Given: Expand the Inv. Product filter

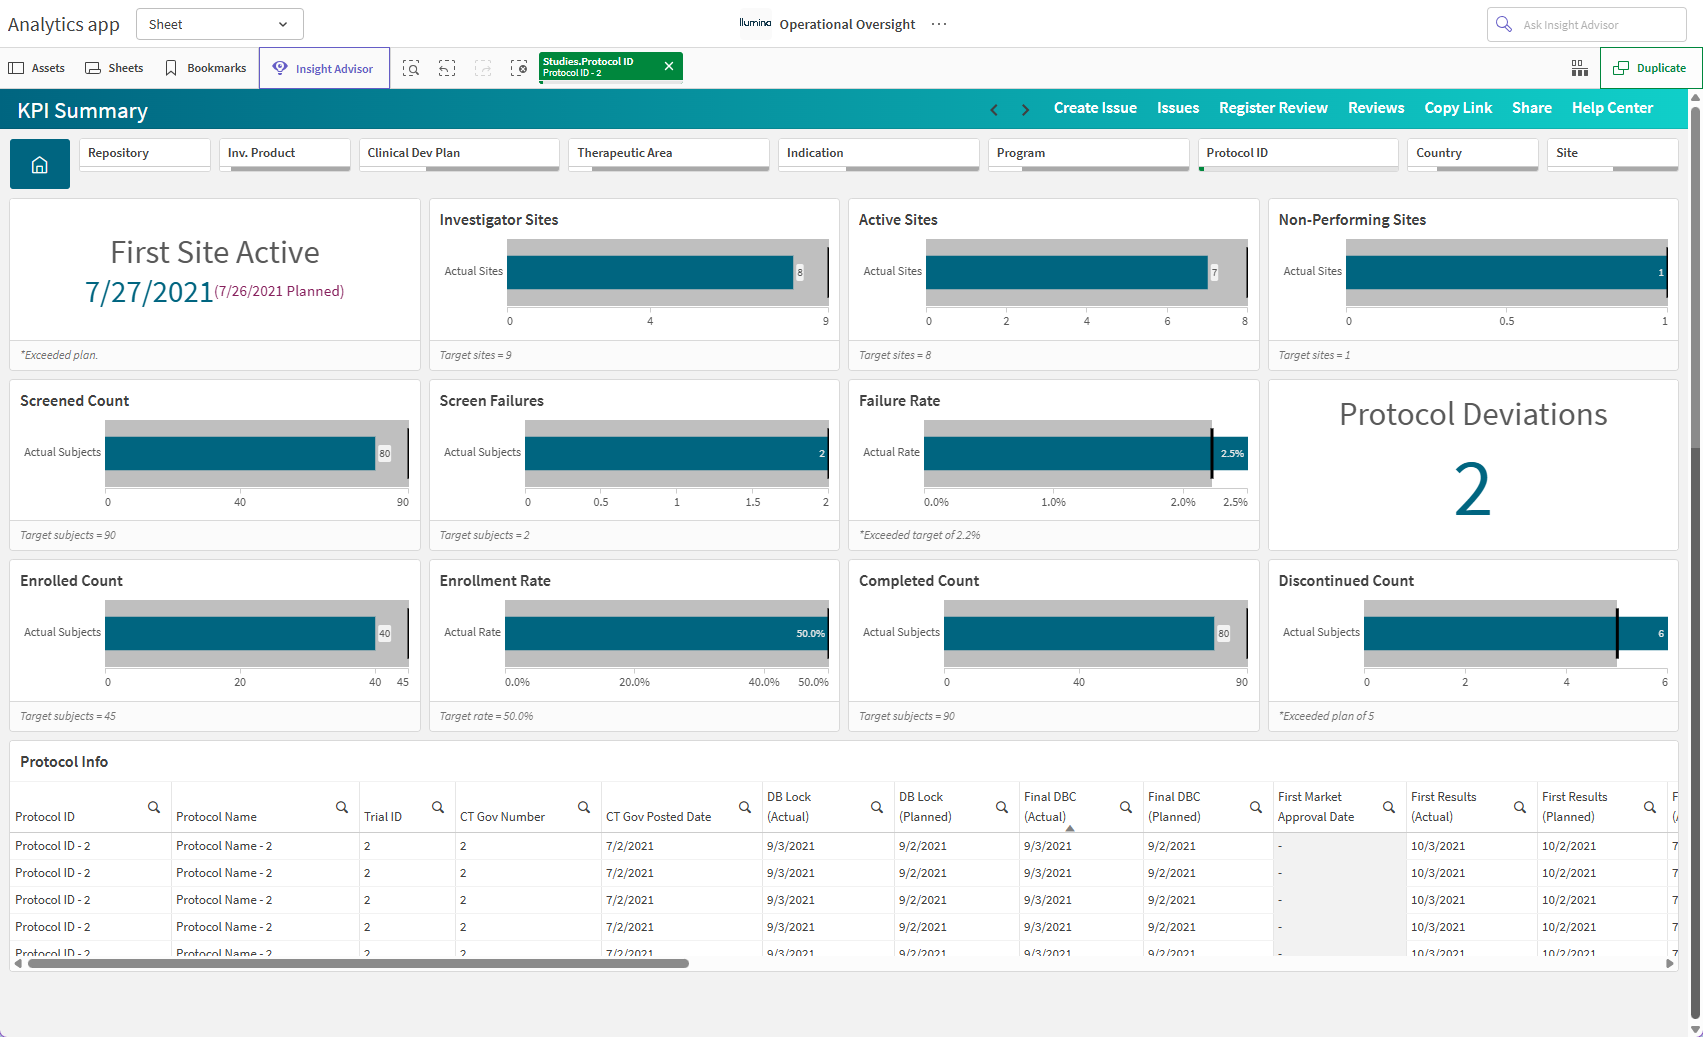Looking at the screenshot, I should tap(285, 154).
